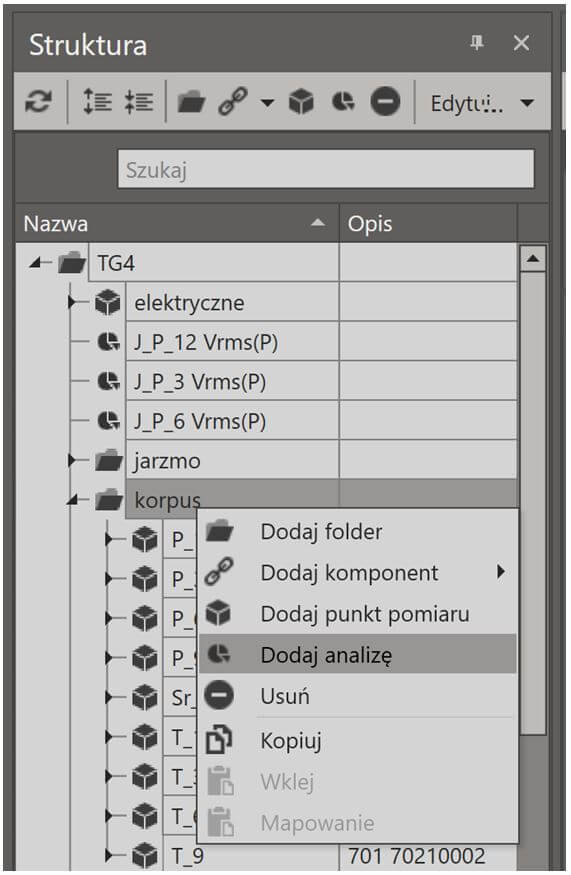The height and width of the screenshot is (875, 571).
Task: Open the Dodaj komponent submenu
Action: click(x=358, y=573)
